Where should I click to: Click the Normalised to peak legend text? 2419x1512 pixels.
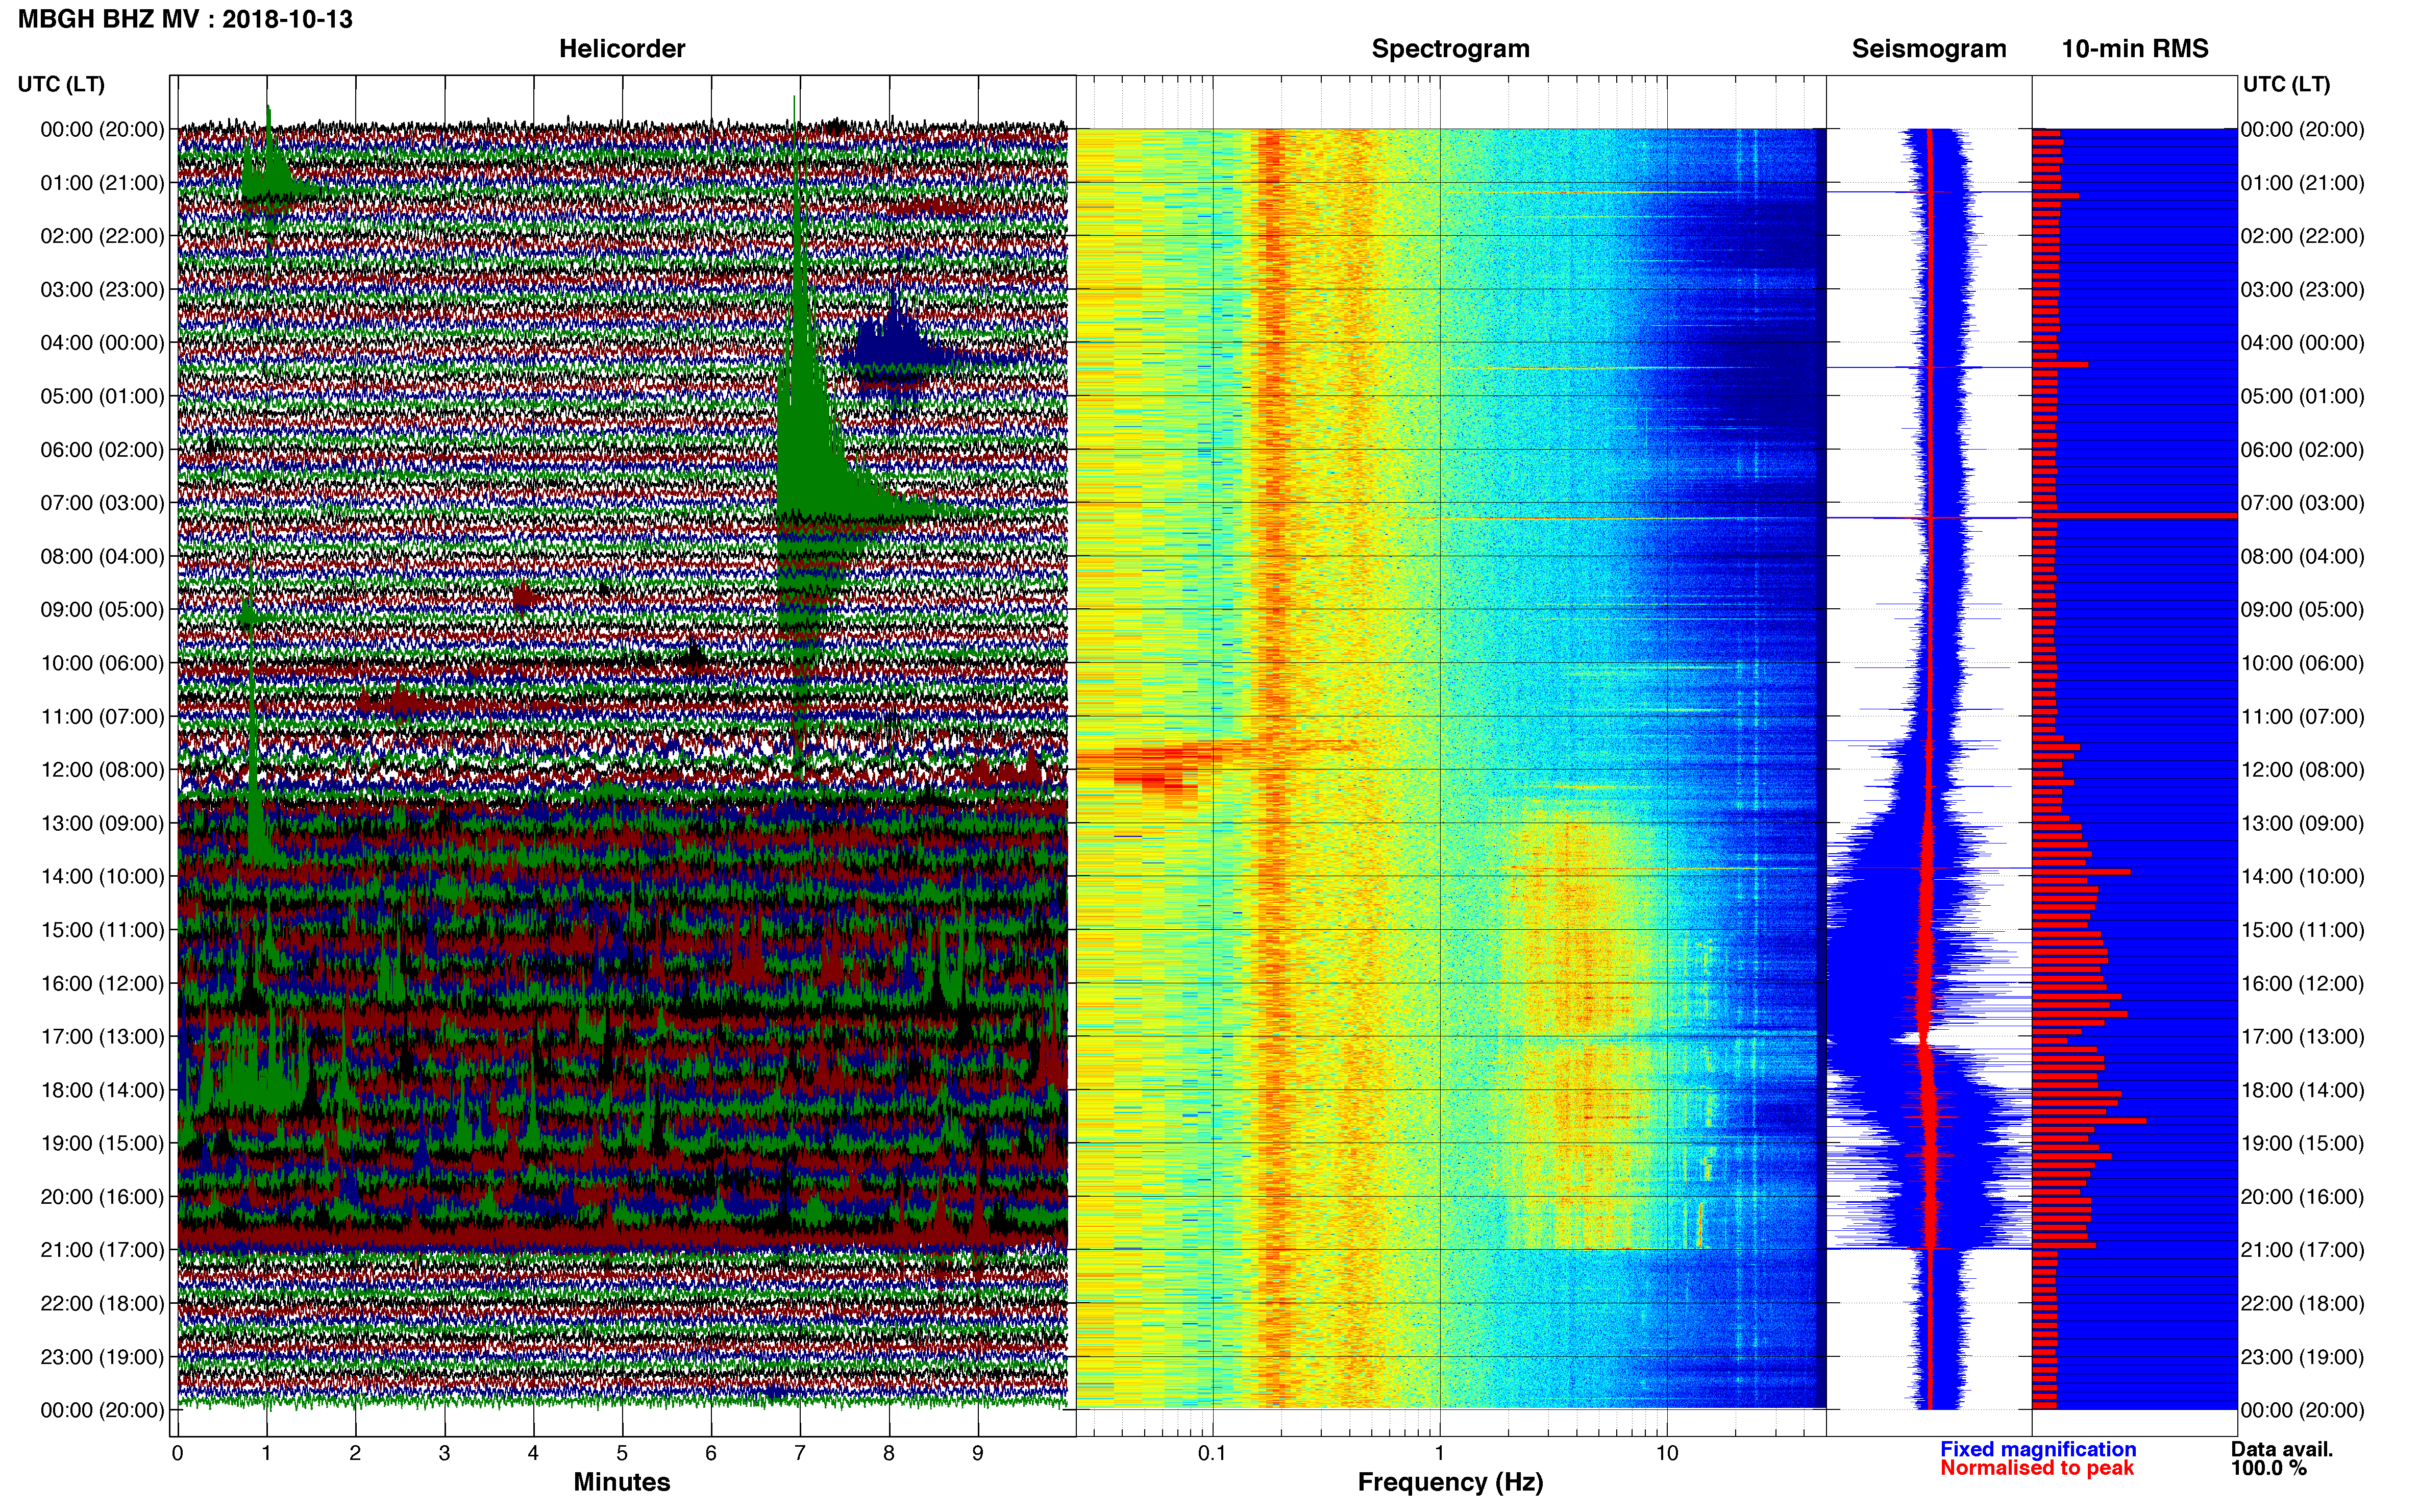(x=2037, y=1468)
